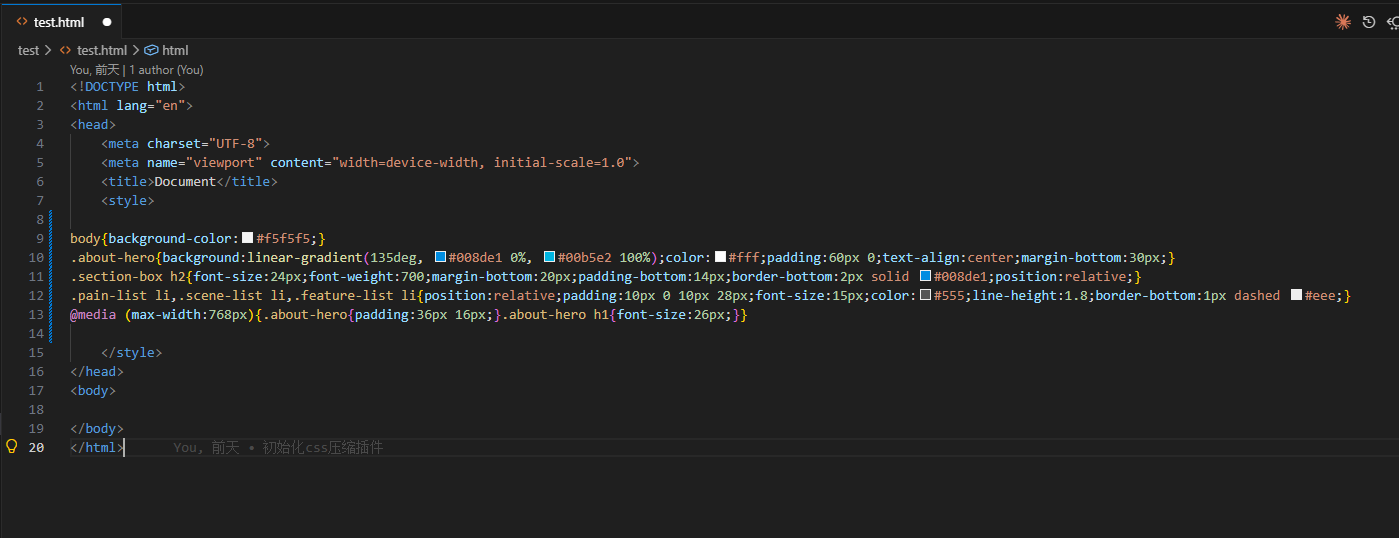1399x538 pixels.
Task: Open the #555 color swatch
Action: (x=925, y=295)
